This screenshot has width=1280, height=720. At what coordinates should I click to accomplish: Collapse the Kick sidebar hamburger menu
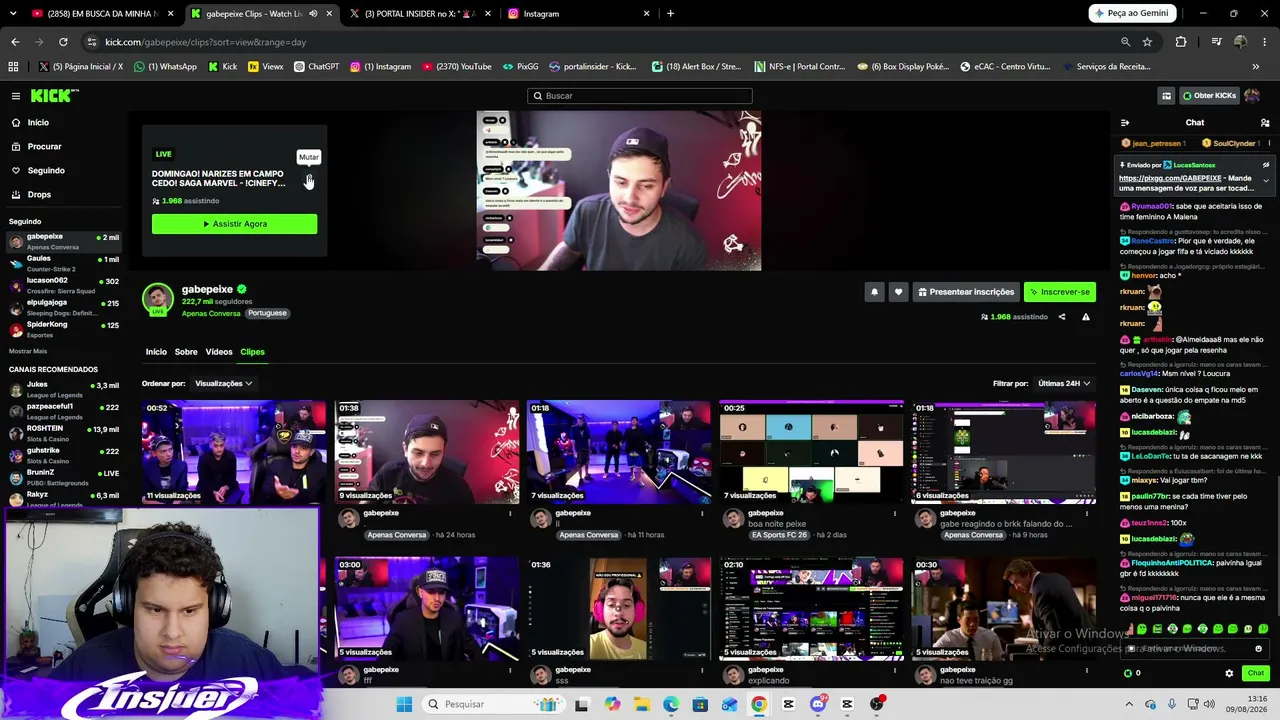coord(16,96)
